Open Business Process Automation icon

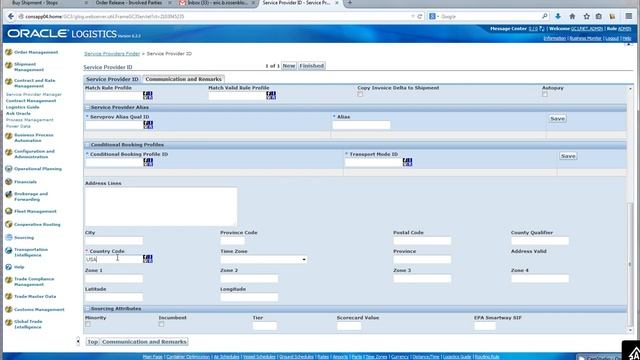9,136
